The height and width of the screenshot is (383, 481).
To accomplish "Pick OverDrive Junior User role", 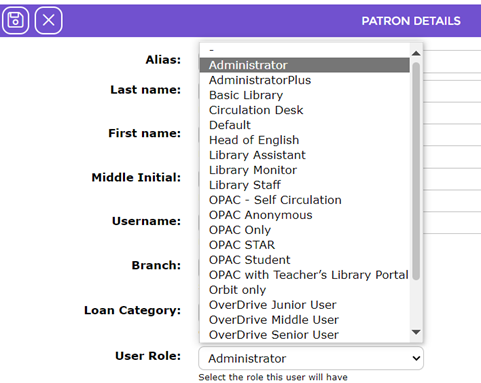I will (305, 305).
